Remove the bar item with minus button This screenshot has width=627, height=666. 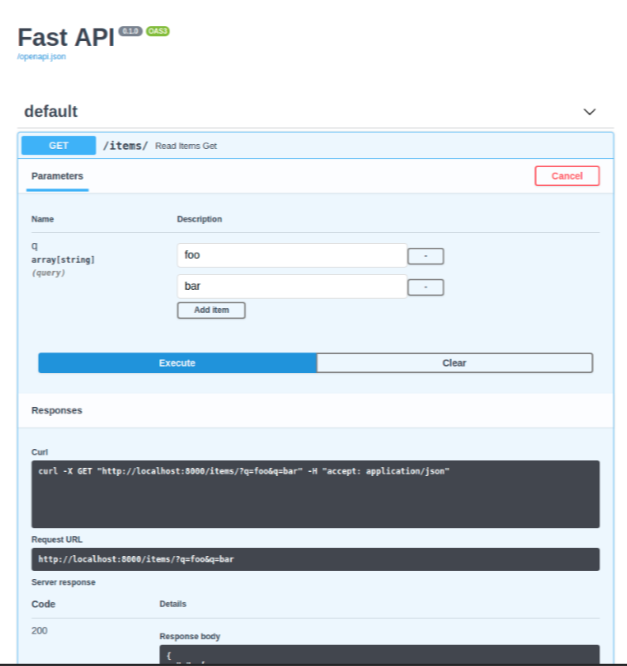(426, 287)
